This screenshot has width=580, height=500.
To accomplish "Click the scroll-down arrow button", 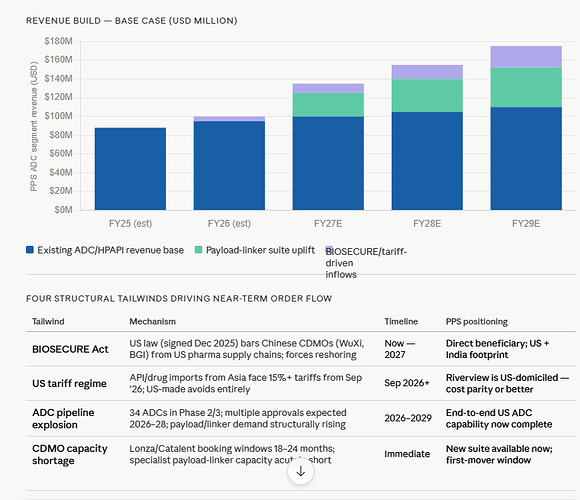I will tap(301, 471).
